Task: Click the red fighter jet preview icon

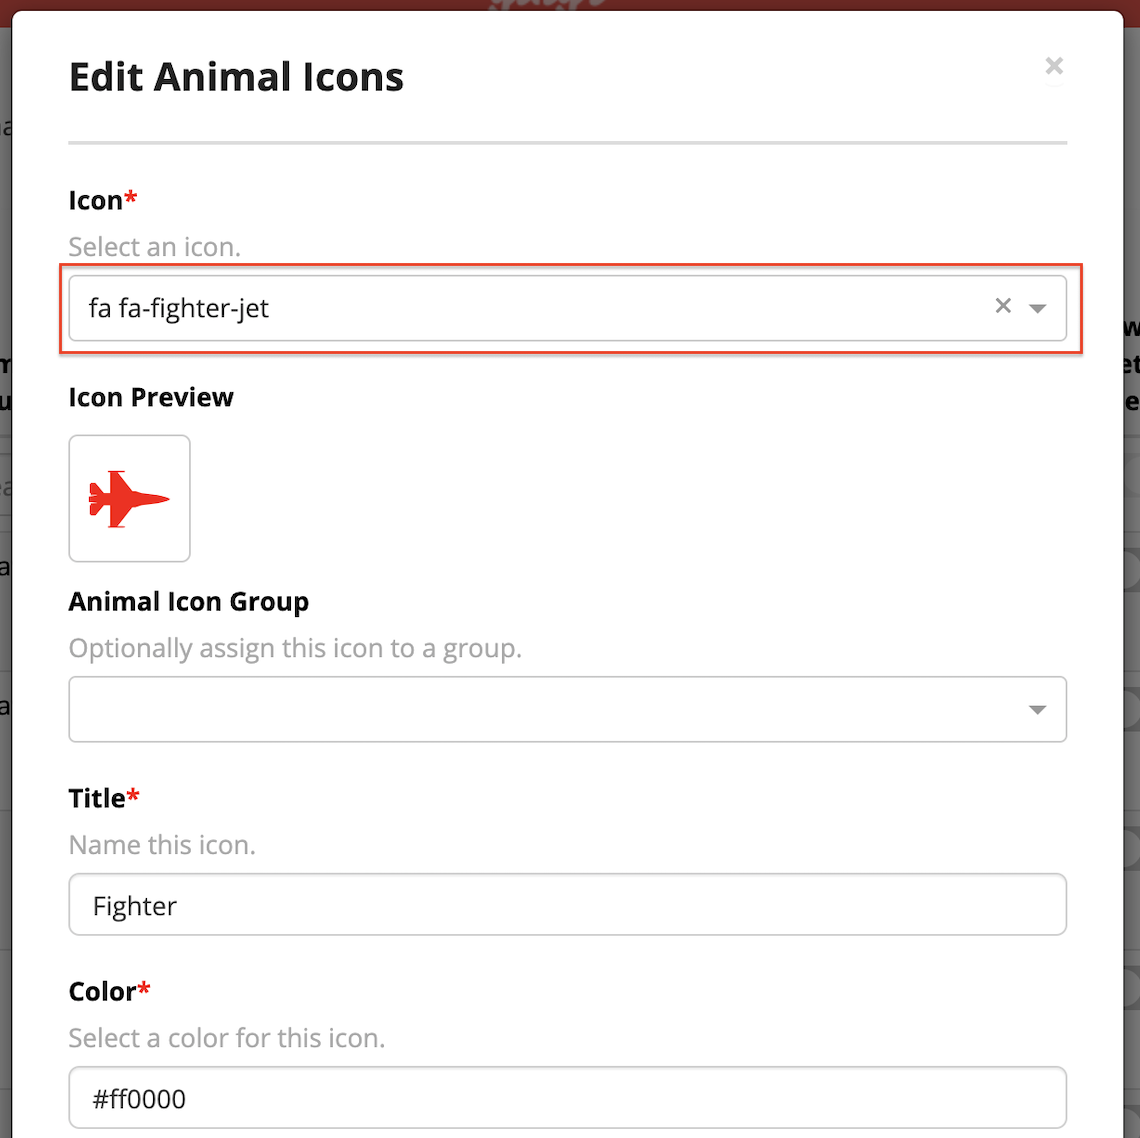Action: [129, 499]
